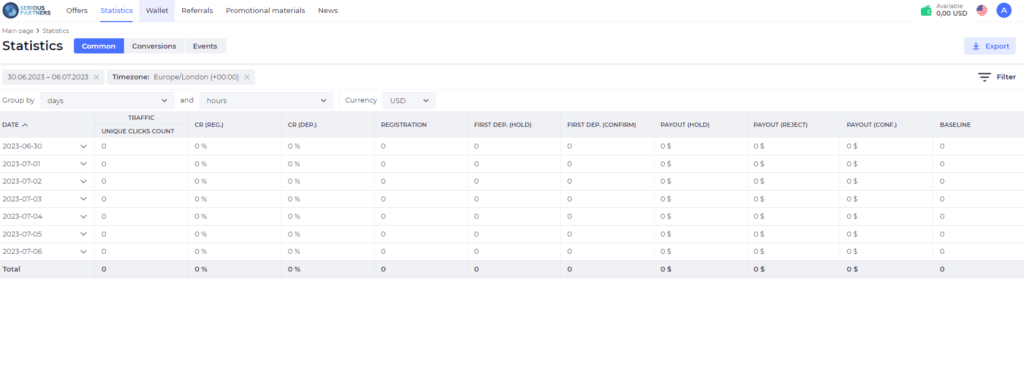Click the FIRST DEP. (CONFIRM) header

tap(601, 125)
